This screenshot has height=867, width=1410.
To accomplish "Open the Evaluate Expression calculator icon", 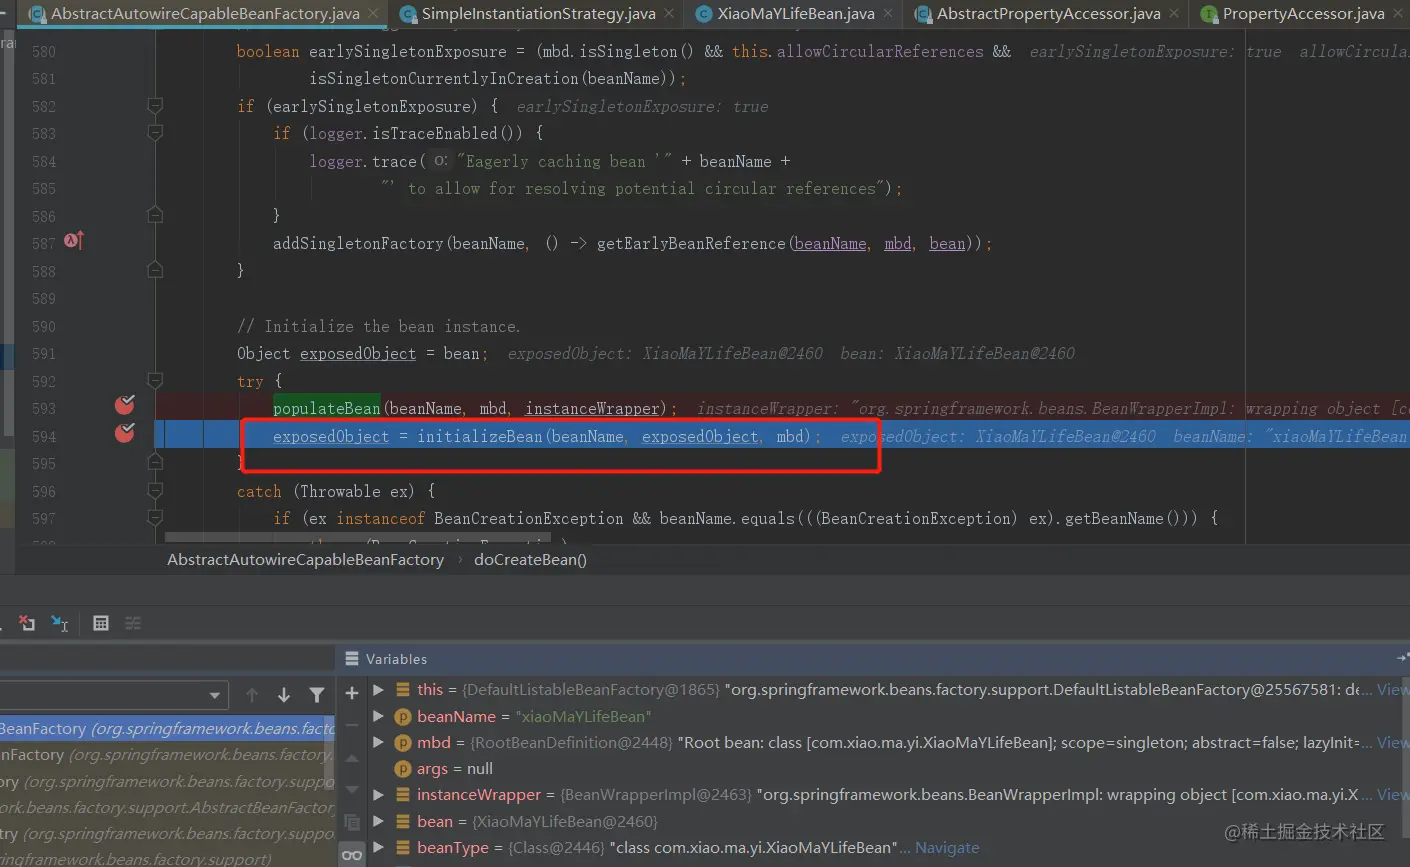I will click(x=101, y=623).
